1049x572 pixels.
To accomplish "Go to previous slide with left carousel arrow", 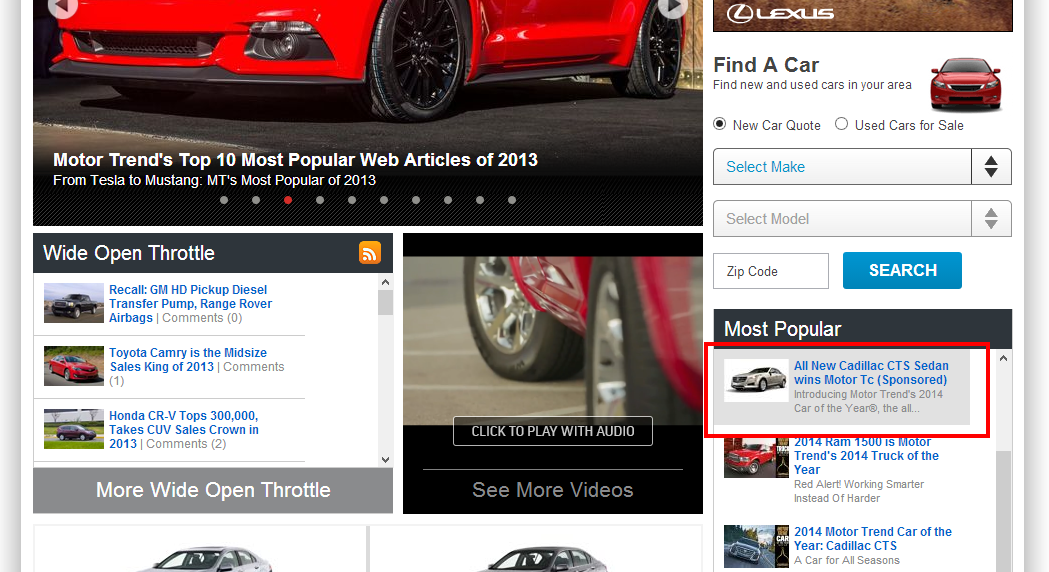I will 64,7.
